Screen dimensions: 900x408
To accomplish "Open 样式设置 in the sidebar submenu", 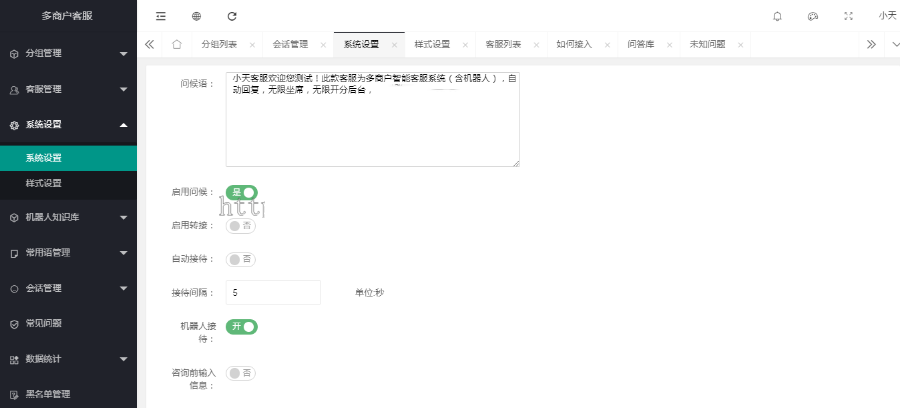I will tap(68, 184).
